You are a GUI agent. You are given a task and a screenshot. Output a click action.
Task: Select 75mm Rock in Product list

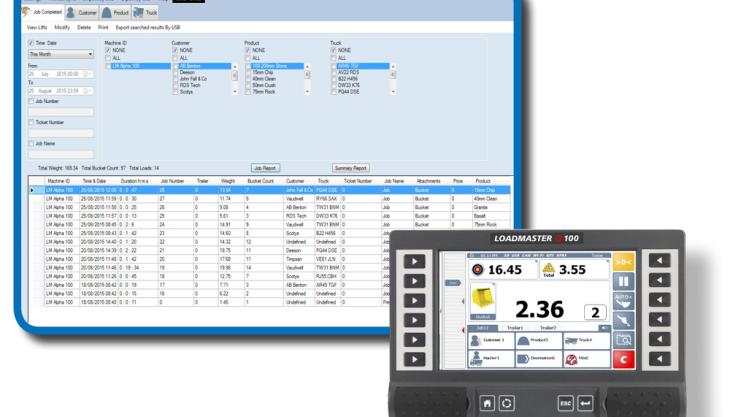[264, 92]
